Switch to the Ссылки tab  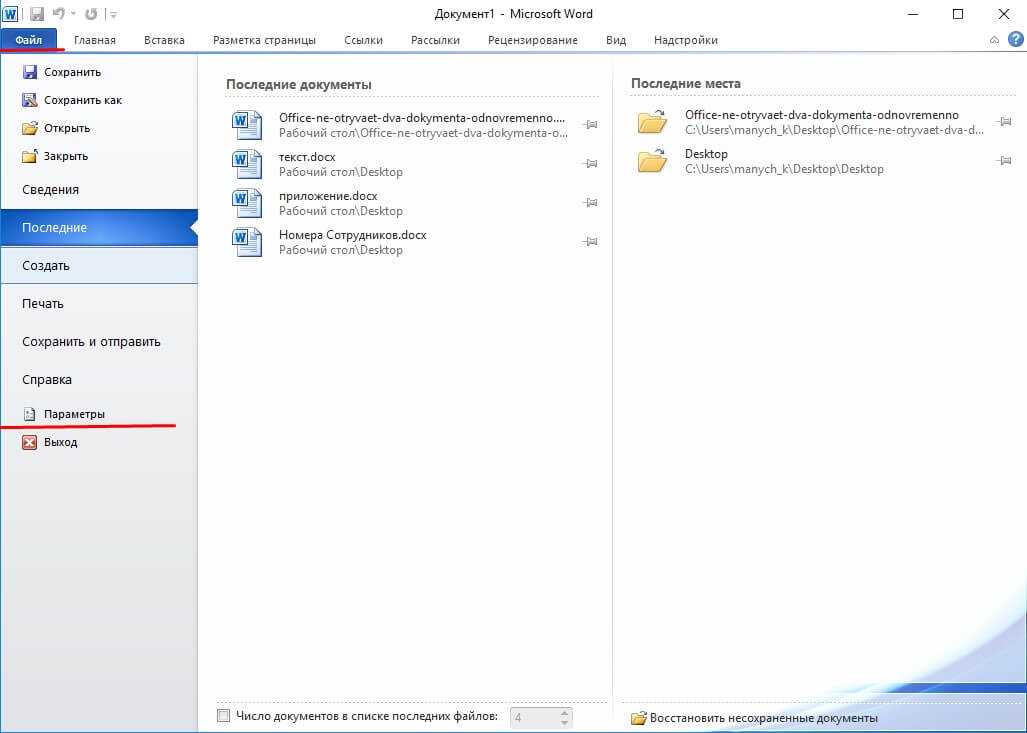tap(363, 40)
